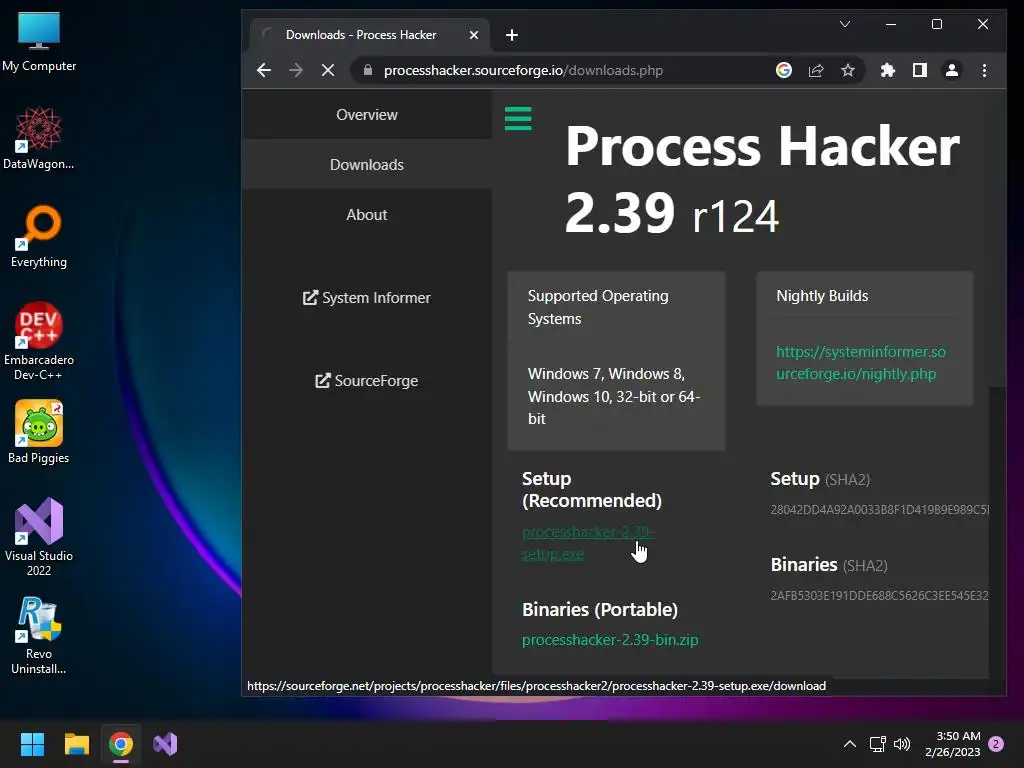This screenshot has width=1024, height=768.
Task: Click the address bar URL field
Action: (562, 71)
